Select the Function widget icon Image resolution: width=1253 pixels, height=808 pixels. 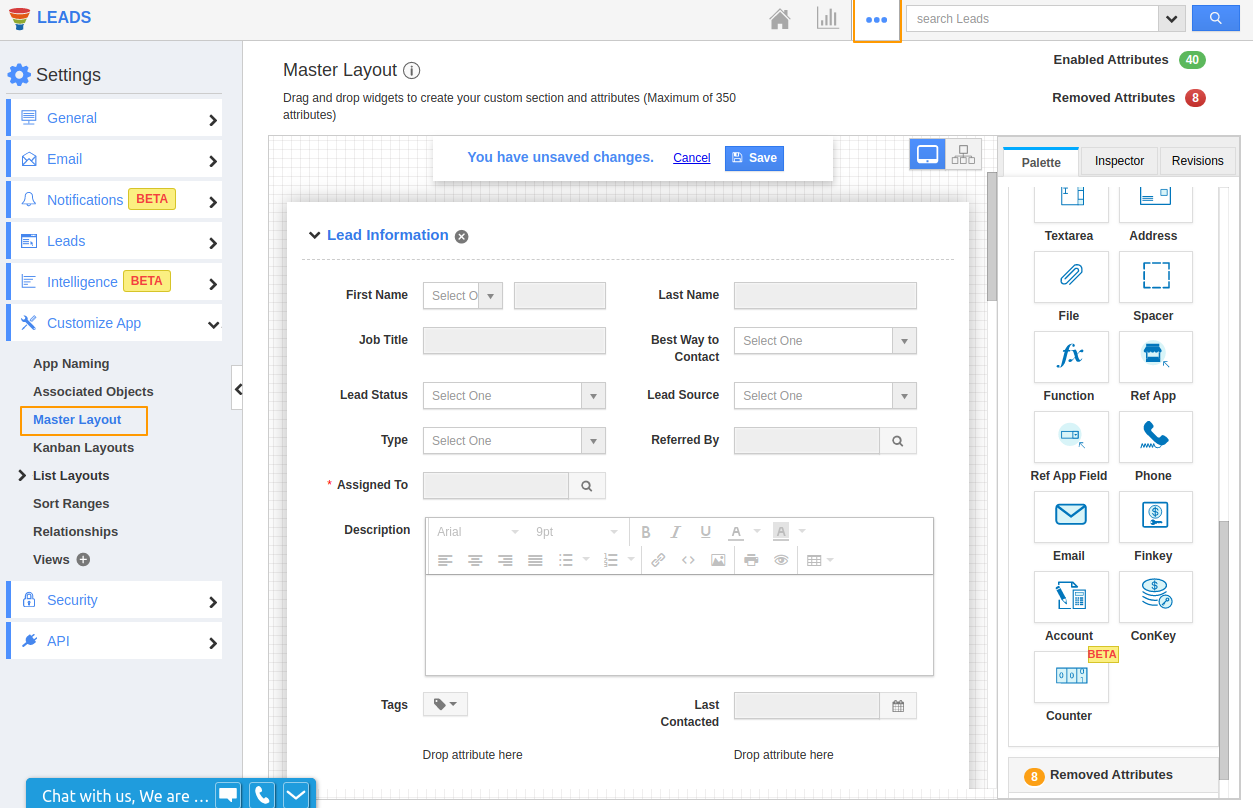point(1070,356)
